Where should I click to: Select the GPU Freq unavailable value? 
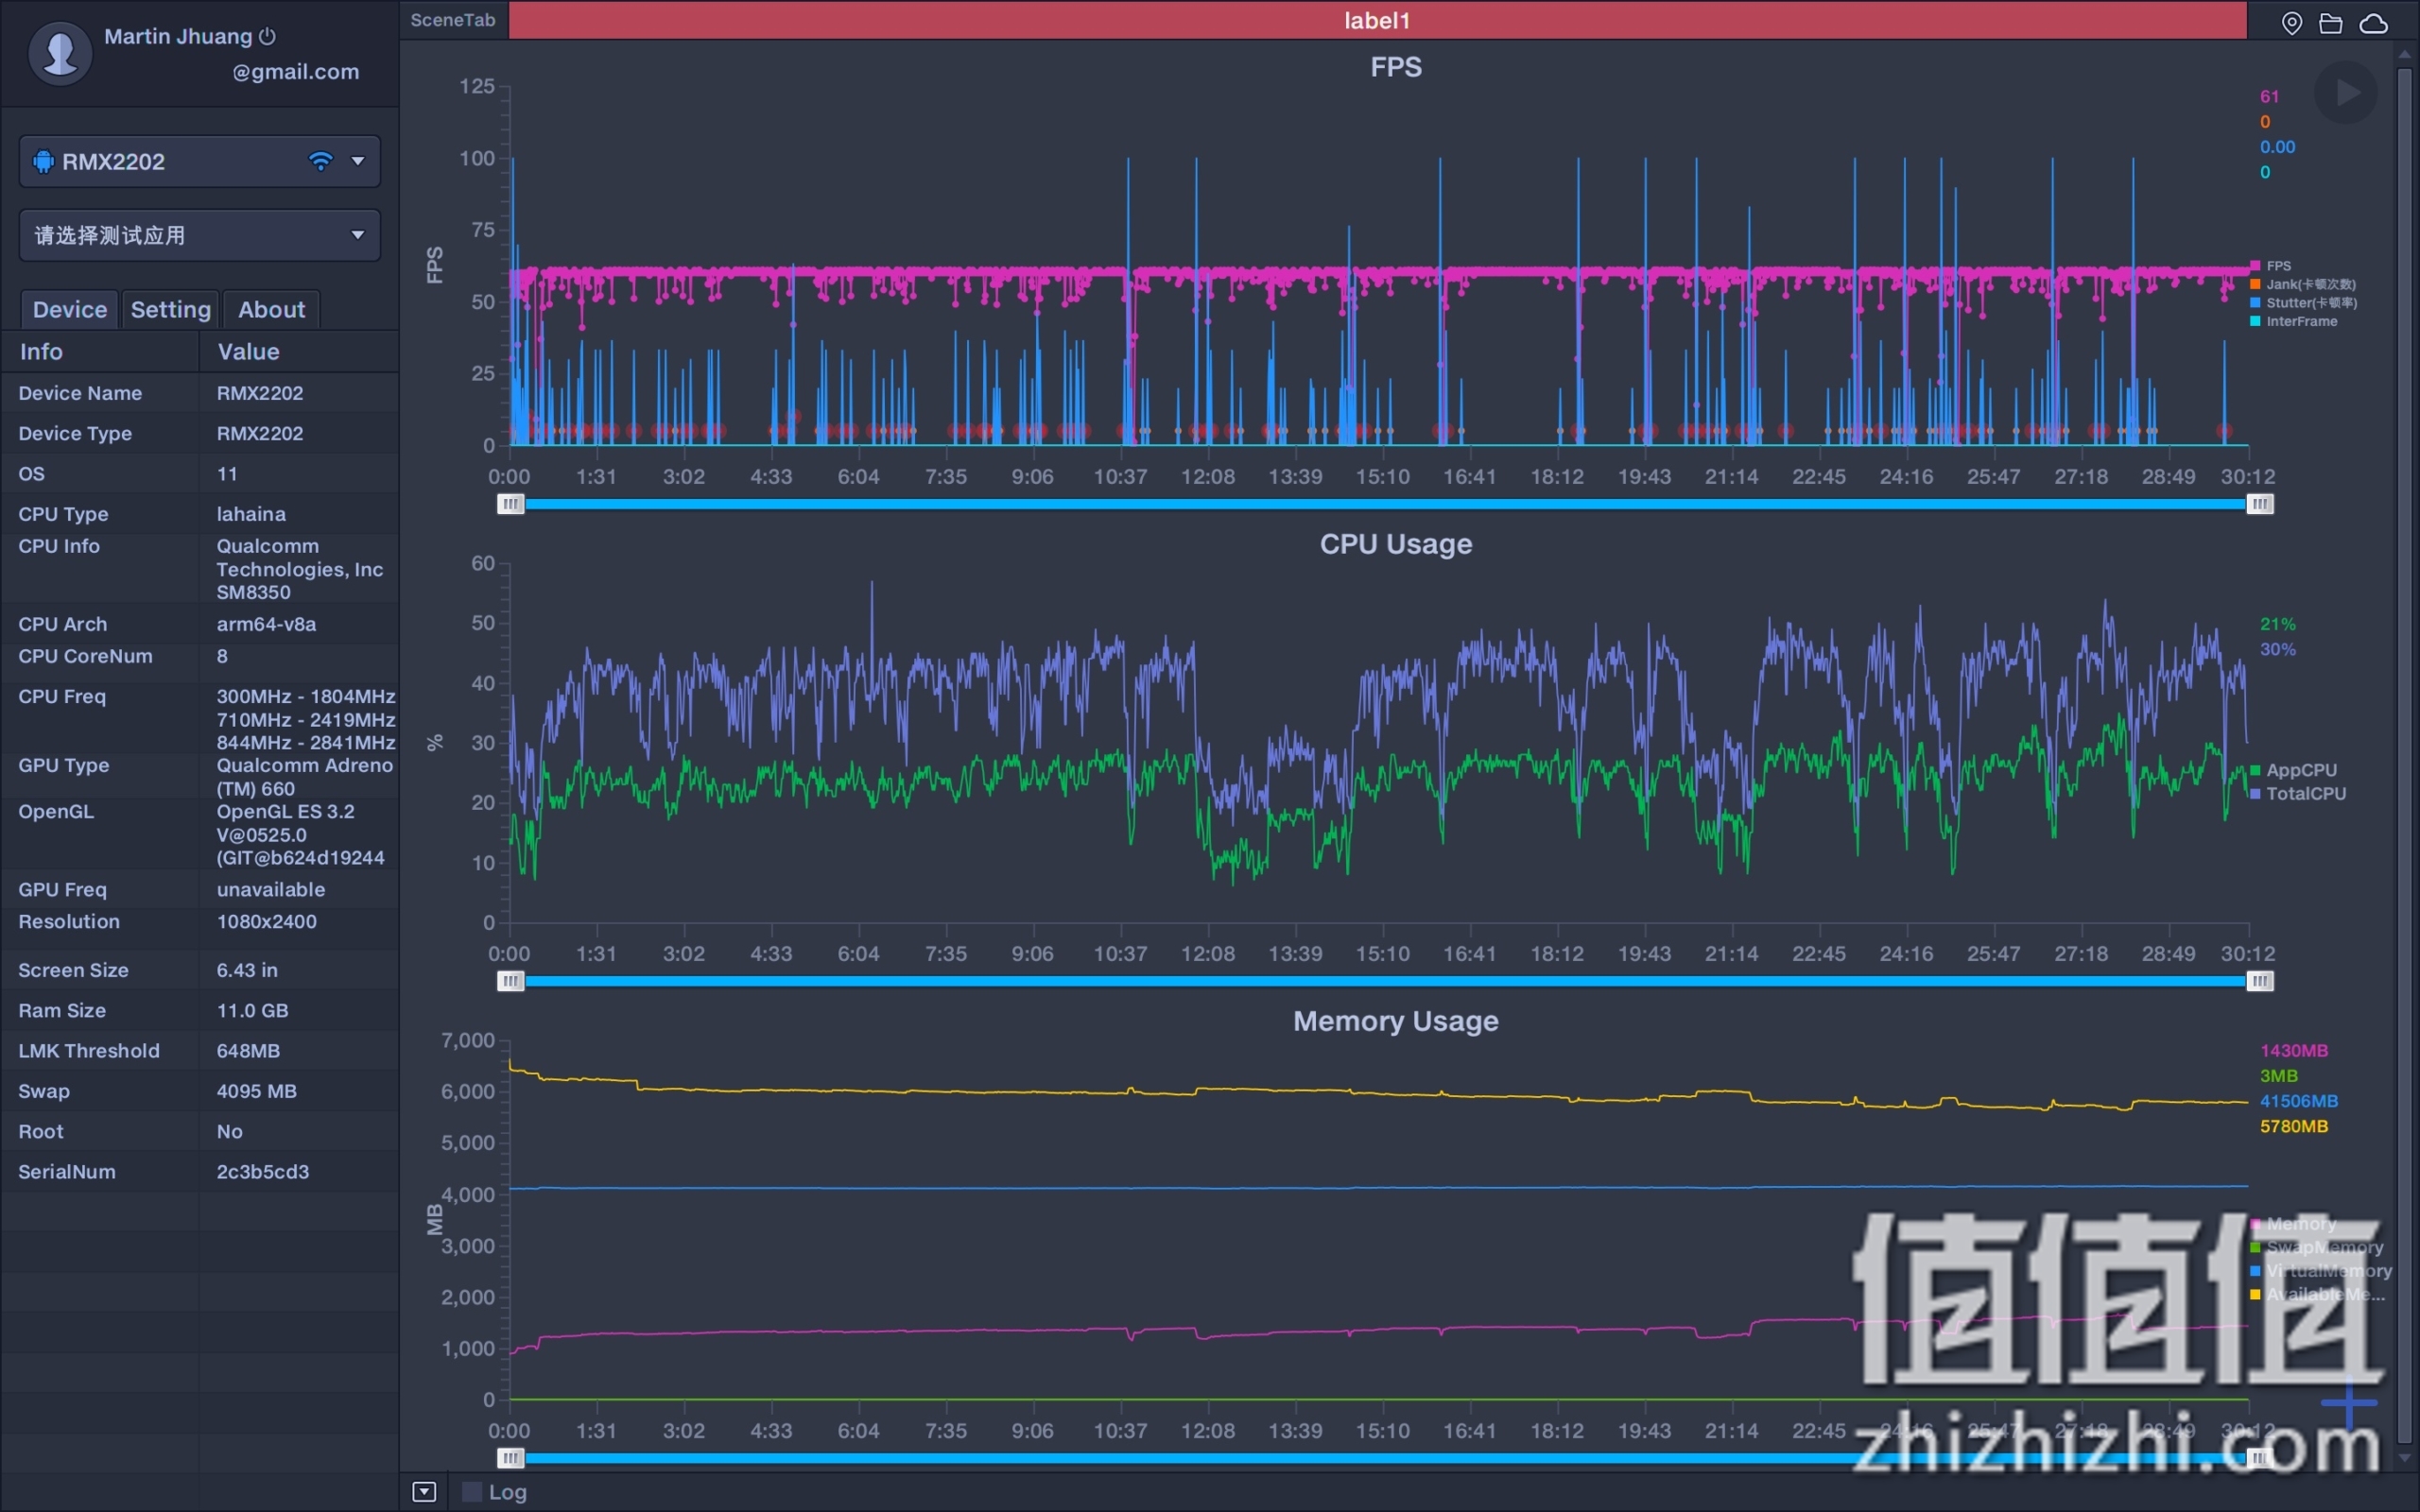point(270,889)
